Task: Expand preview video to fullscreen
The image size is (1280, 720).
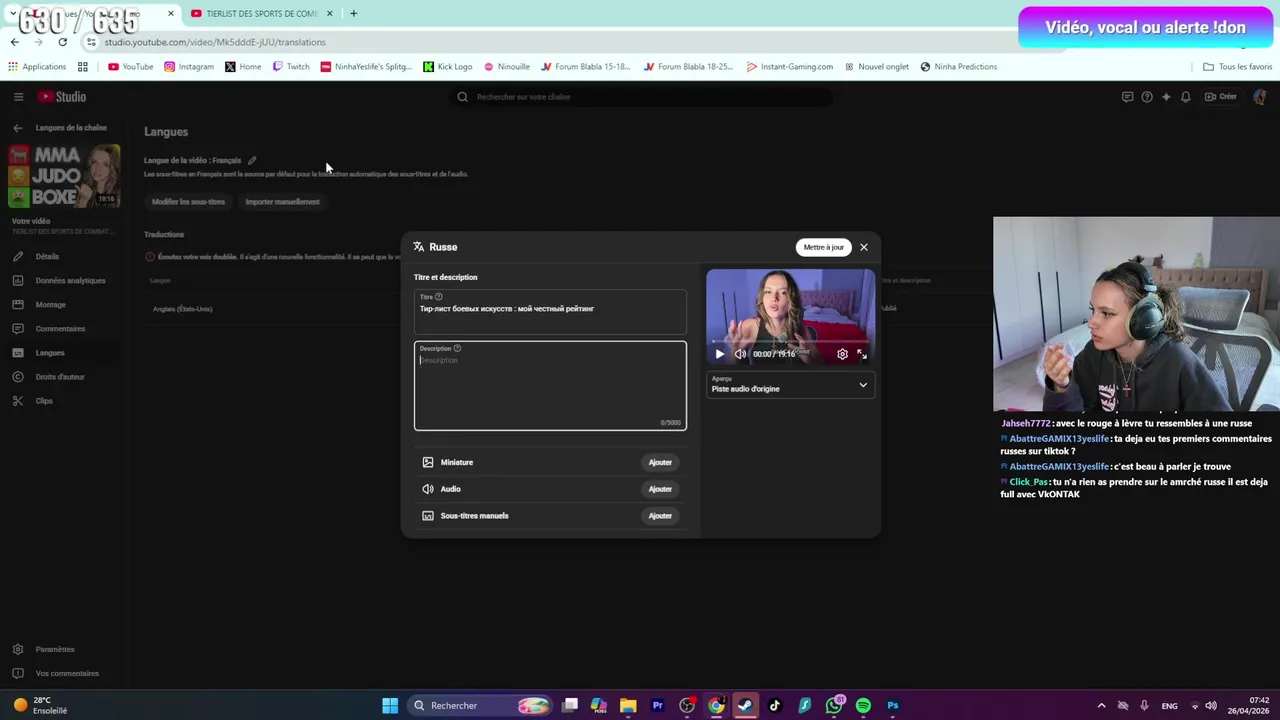Action: [862, 354]
